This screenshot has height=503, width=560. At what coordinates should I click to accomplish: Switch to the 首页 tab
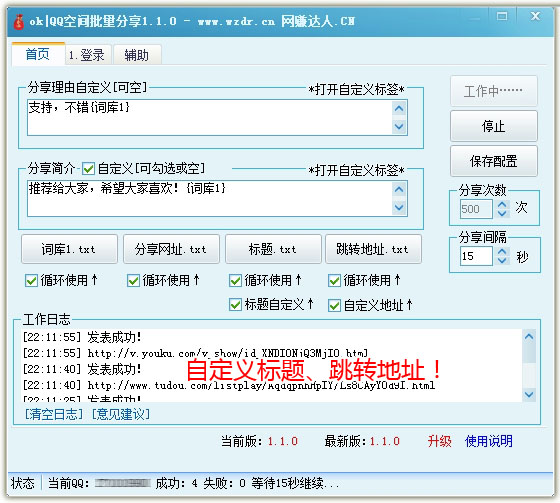tap(38, 54)
